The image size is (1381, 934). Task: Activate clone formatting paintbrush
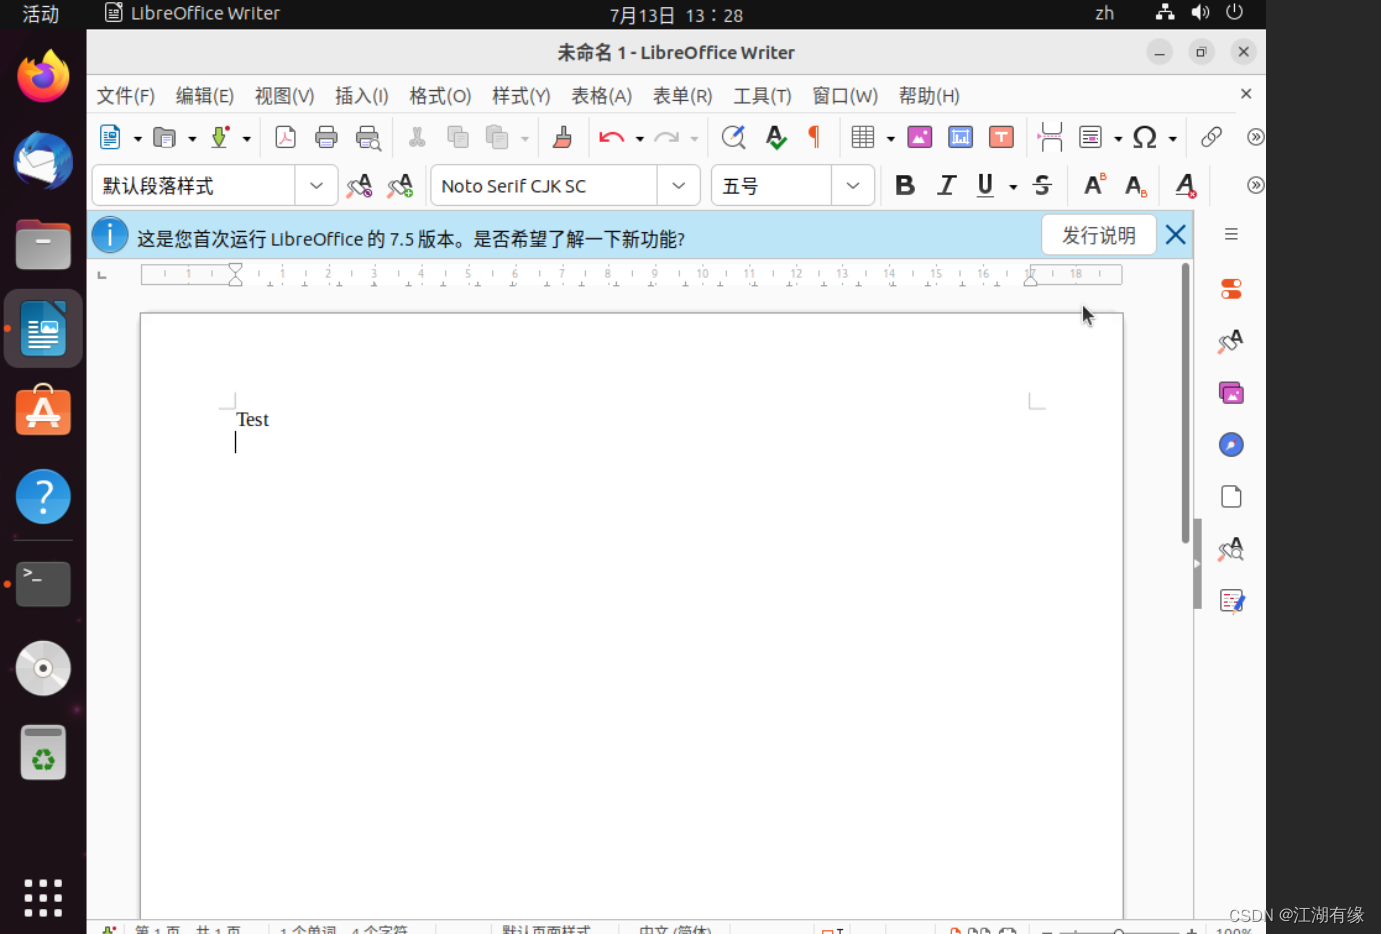coord(563,137)
